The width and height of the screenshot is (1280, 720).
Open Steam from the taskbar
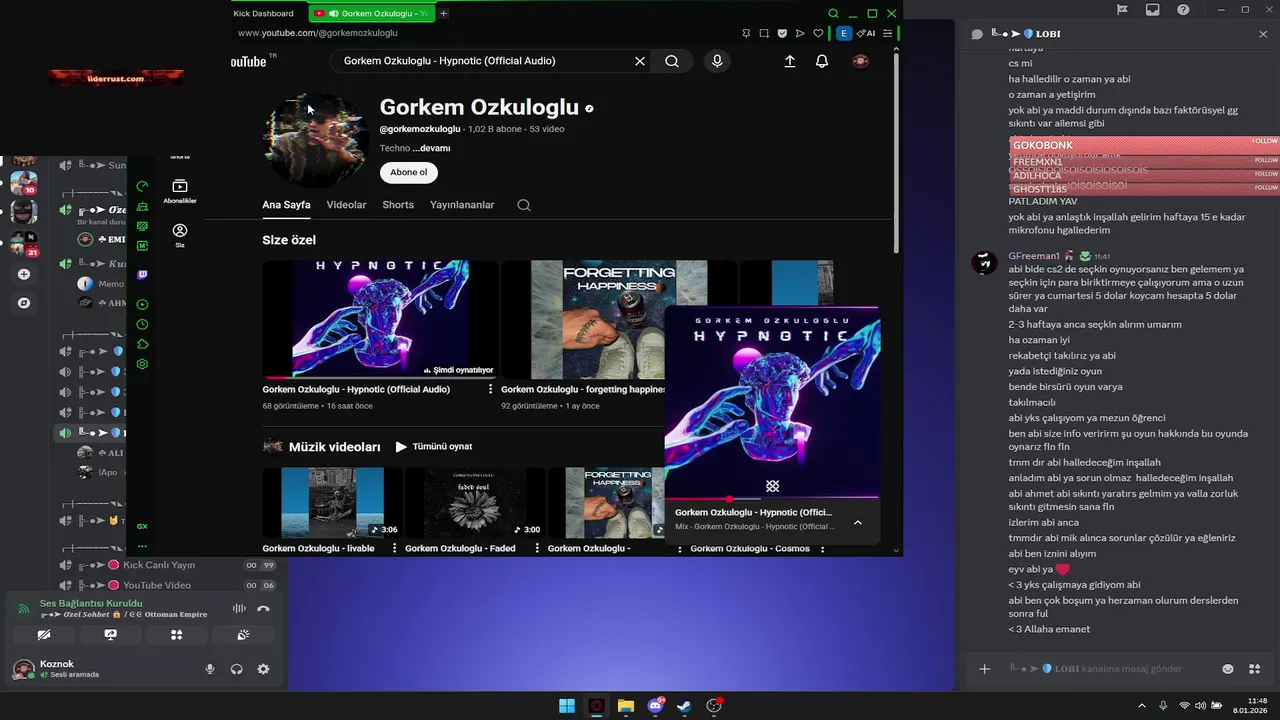[x=684, y=706]
